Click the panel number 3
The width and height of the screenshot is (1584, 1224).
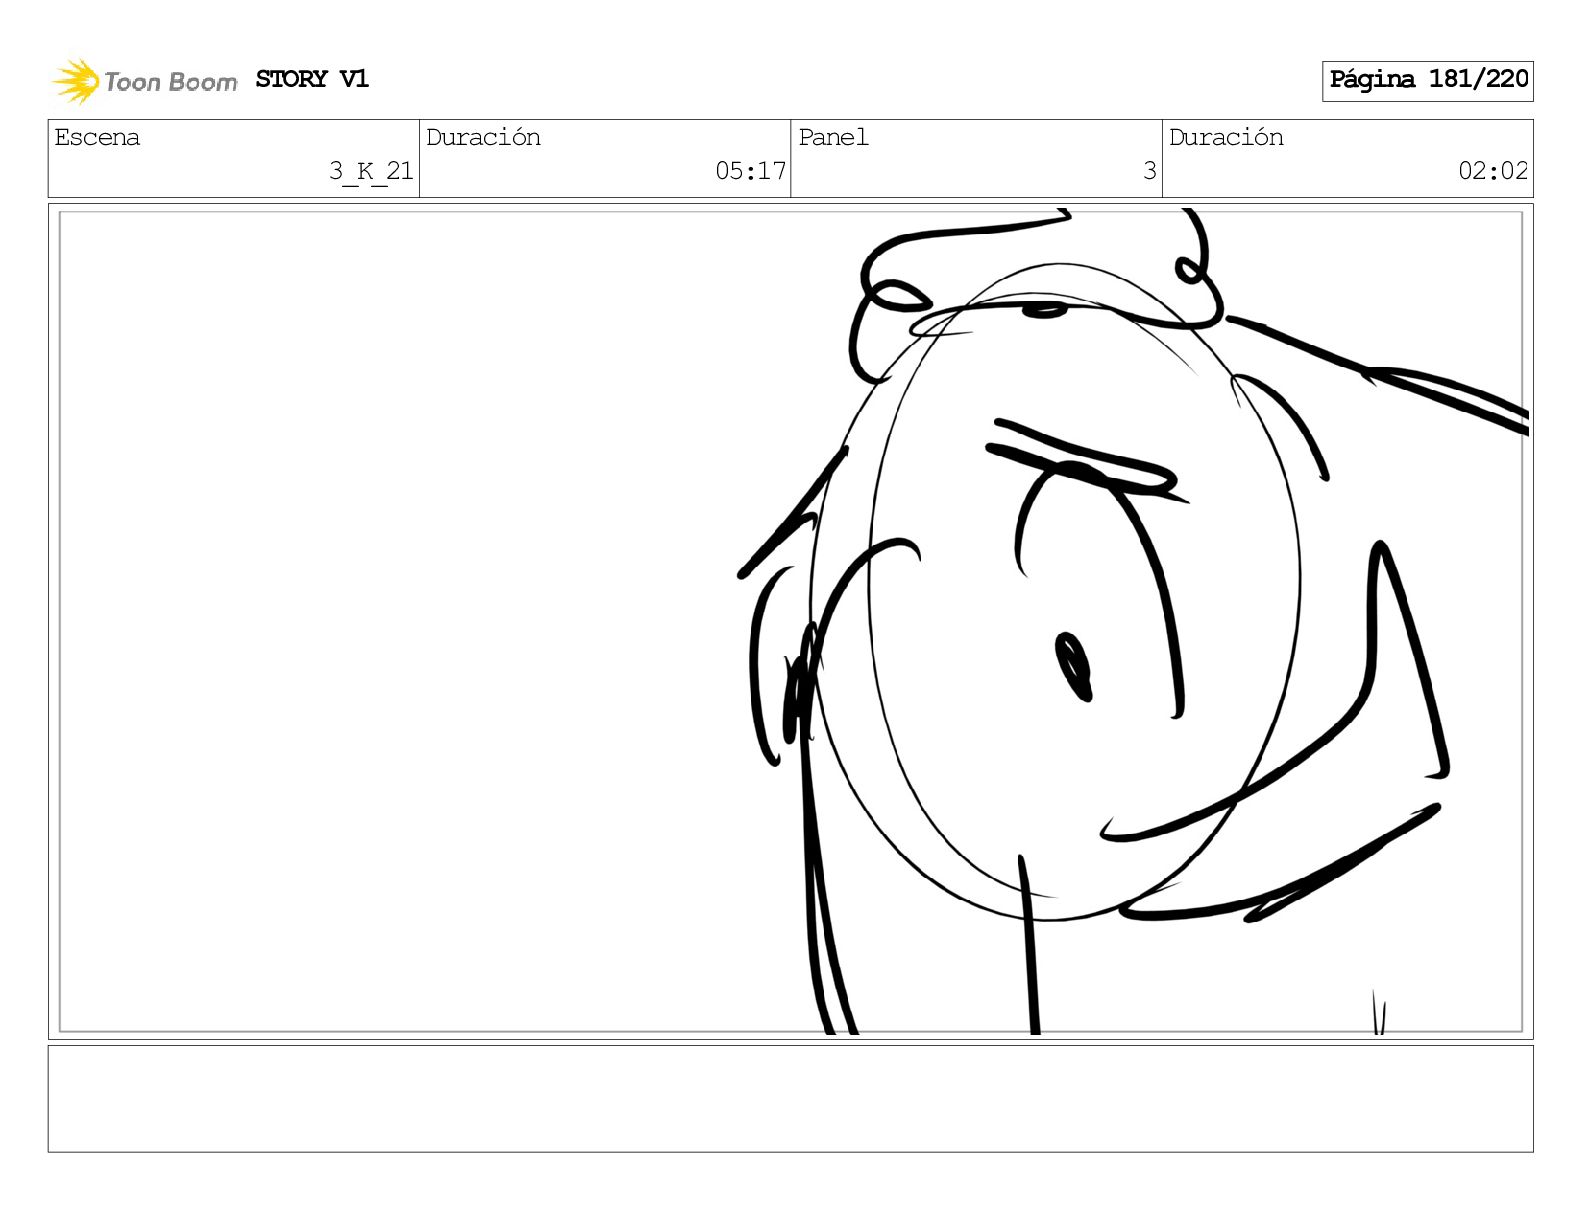pyautogui.click(x=1150, y=171)
